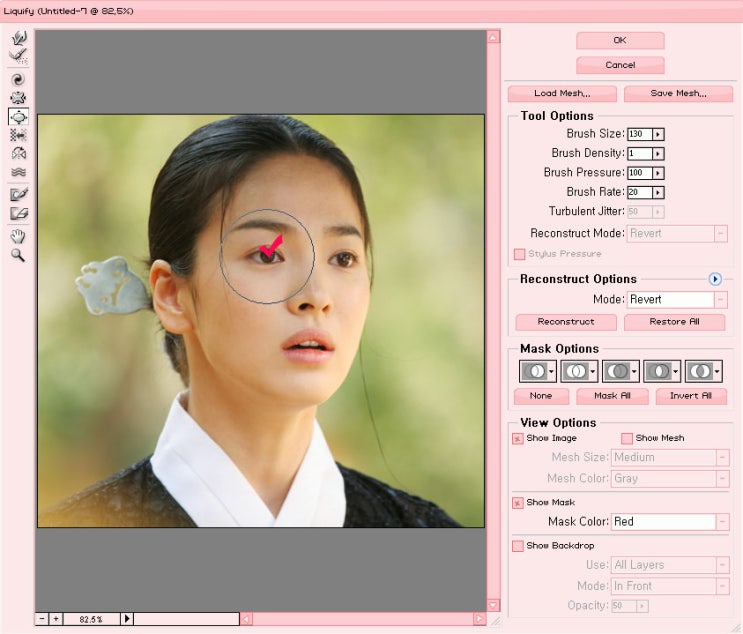The width and height of the screenshot is (743, 634).
Task: Pick the Push Left tool
Action: (18, 135)
